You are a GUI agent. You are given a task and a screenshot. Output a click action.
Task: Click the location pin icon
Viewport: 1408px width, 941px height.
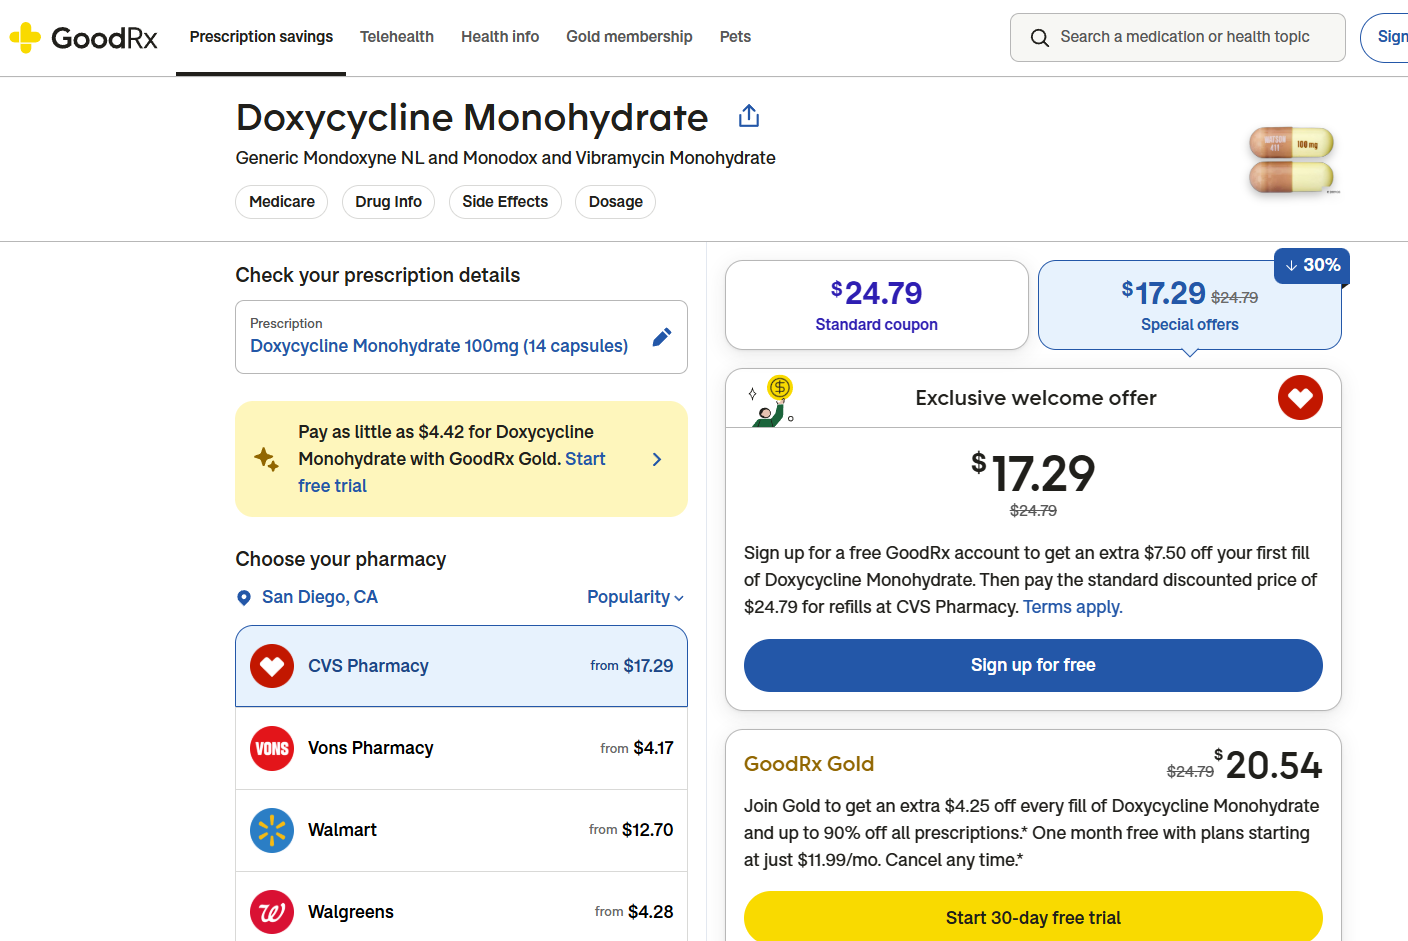point(243,598)
